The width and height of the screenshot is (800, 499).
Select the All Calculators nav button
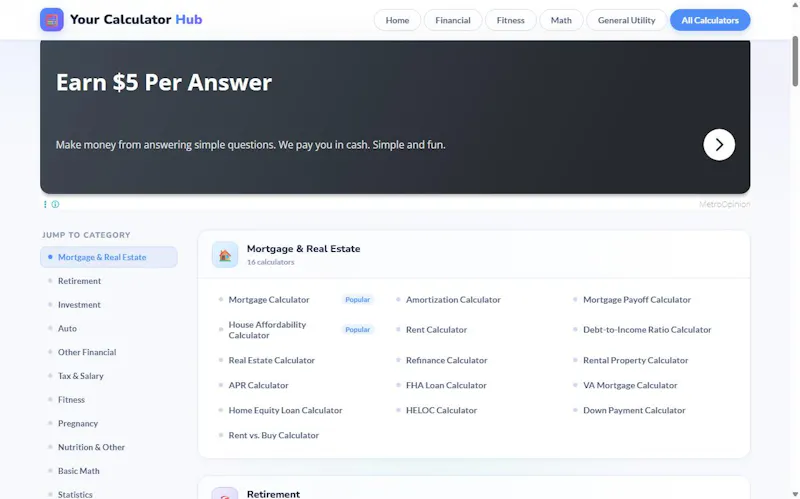(x=710, y=20)
